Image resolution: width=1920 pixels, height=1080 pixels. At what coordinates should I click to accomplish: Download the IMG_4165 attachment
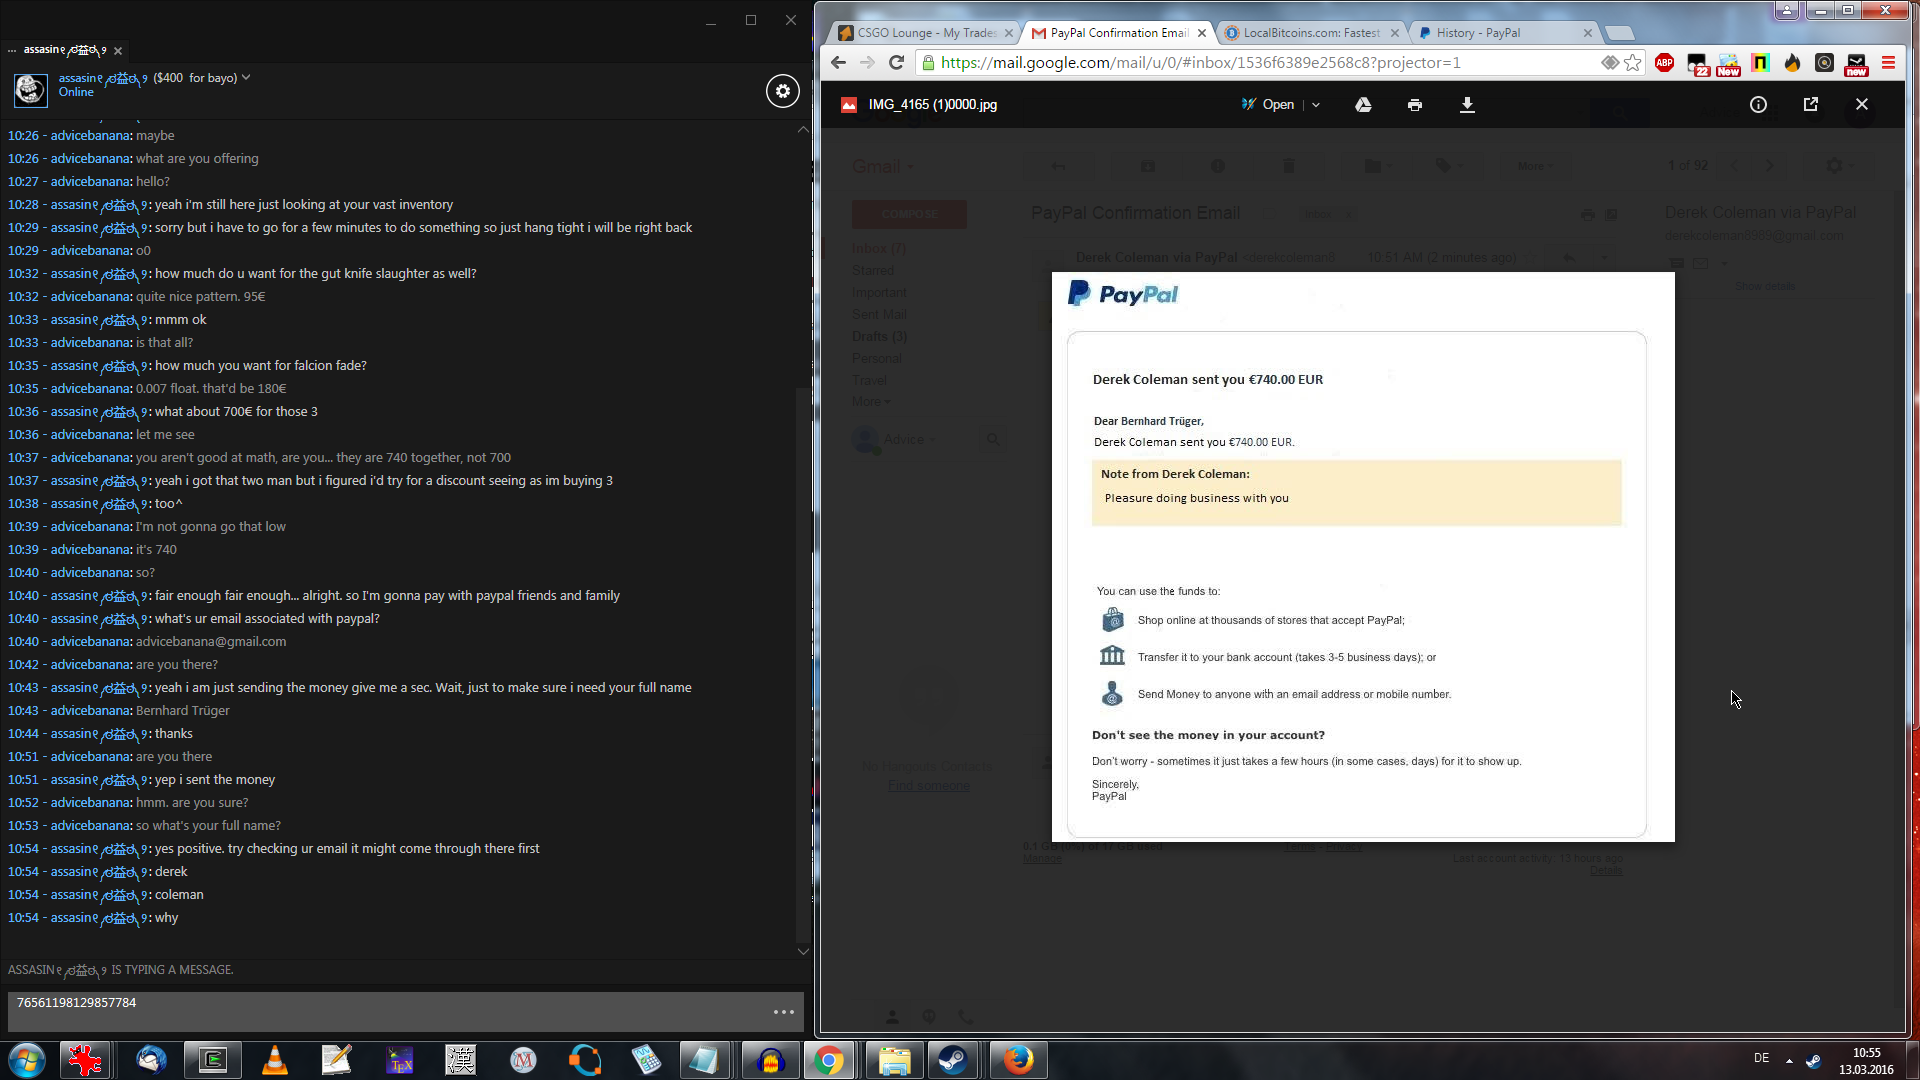point(1467,105)
